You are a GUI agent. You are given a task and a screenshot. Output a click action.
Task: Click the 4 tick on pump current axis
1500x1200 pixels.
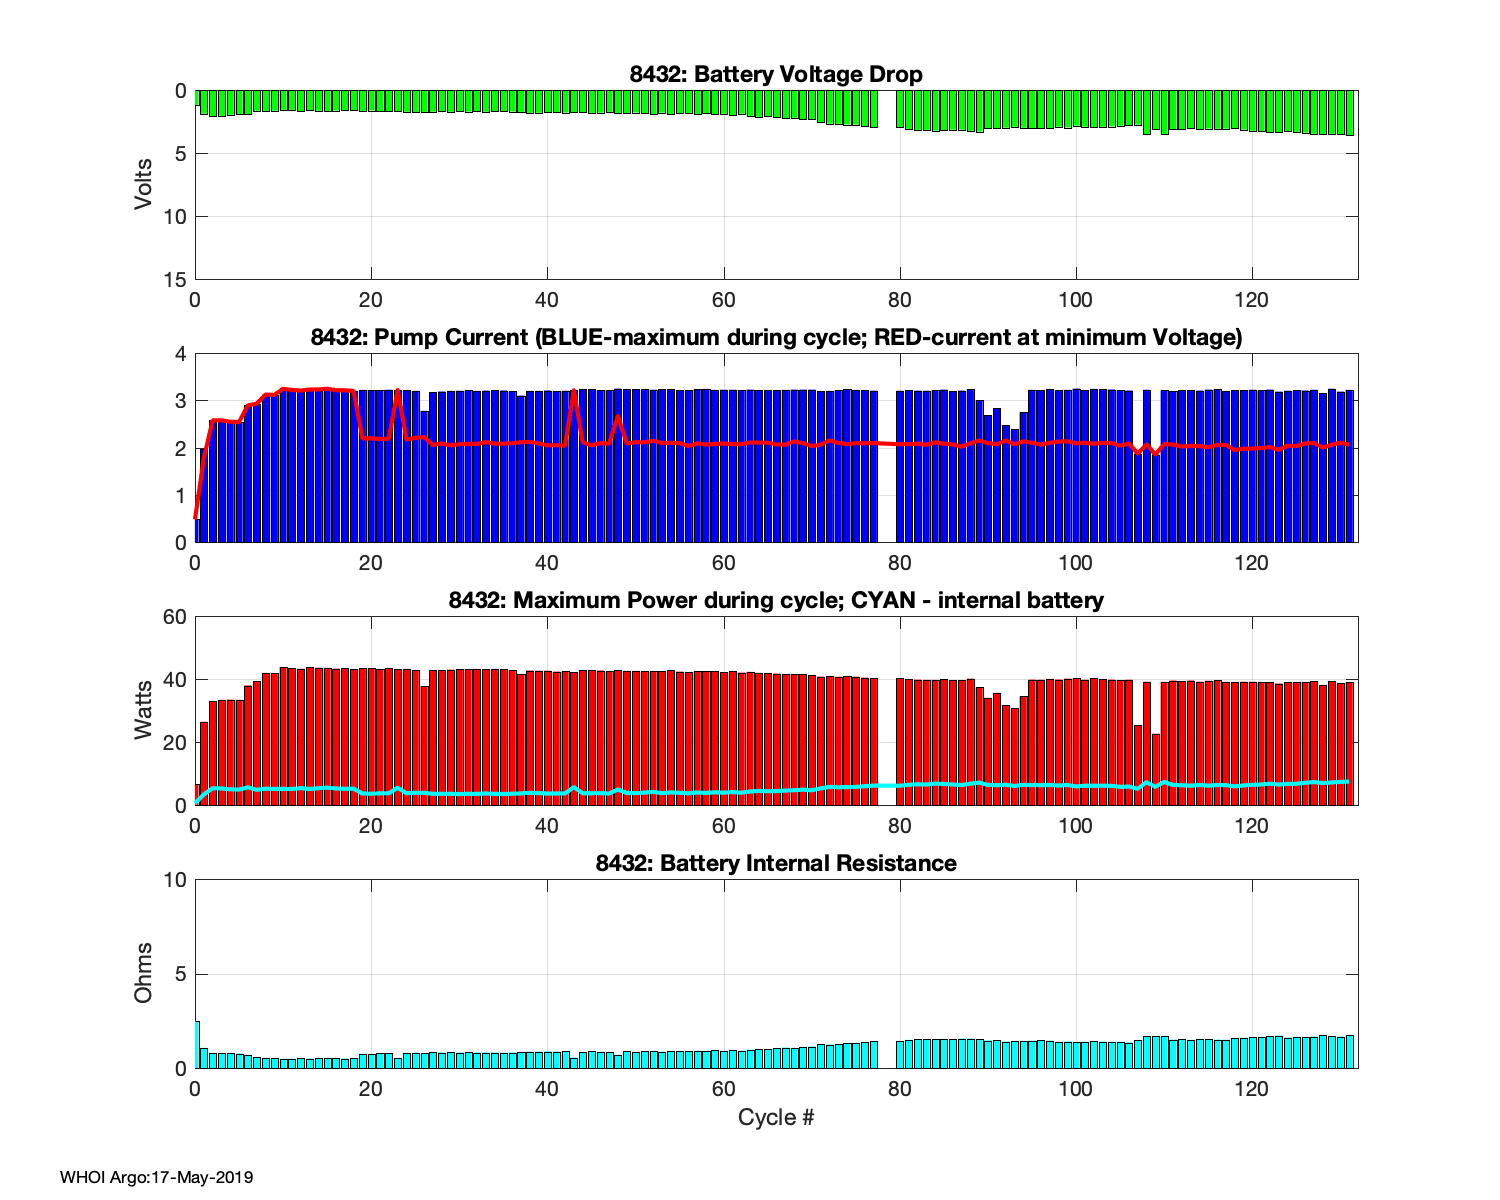point(181,354)
